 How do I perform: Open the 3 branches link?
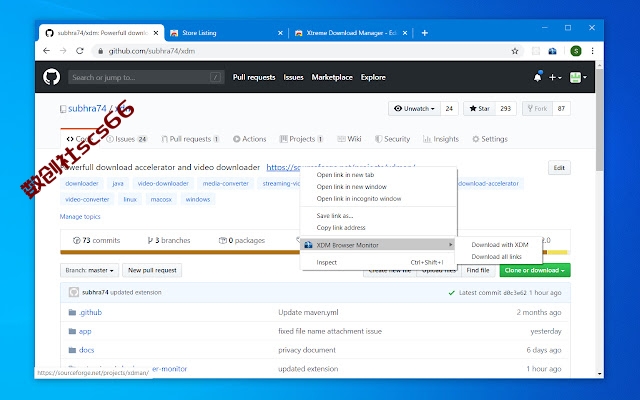coord(169,240)
